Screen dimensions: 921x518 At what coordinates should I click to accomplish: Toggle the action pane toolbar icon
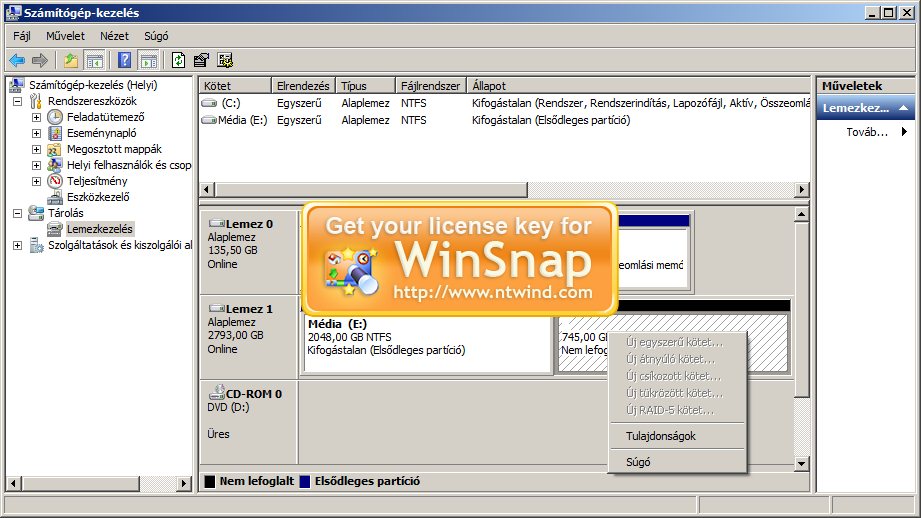pyautogui.click(x=149, y=60)
